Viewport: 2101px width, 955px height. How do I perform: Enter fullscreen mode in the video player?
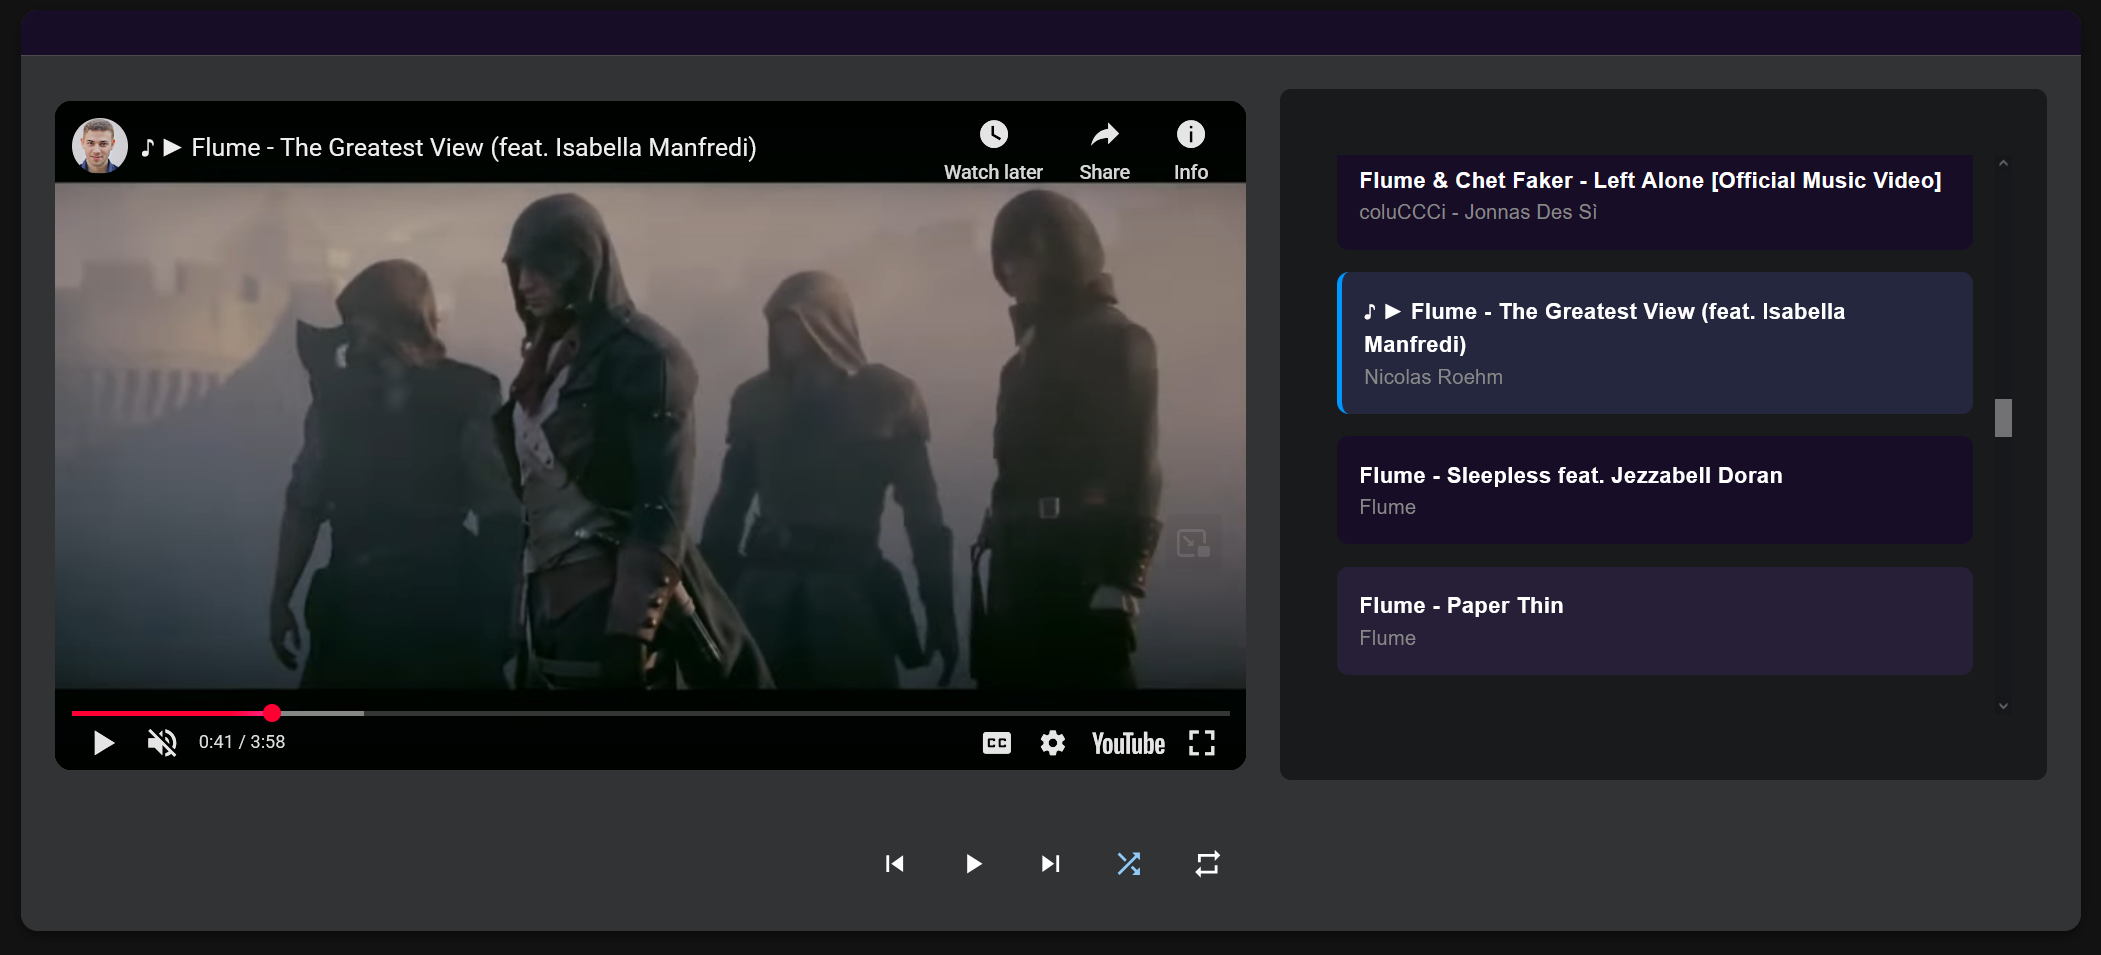[x=1201, y=743]
